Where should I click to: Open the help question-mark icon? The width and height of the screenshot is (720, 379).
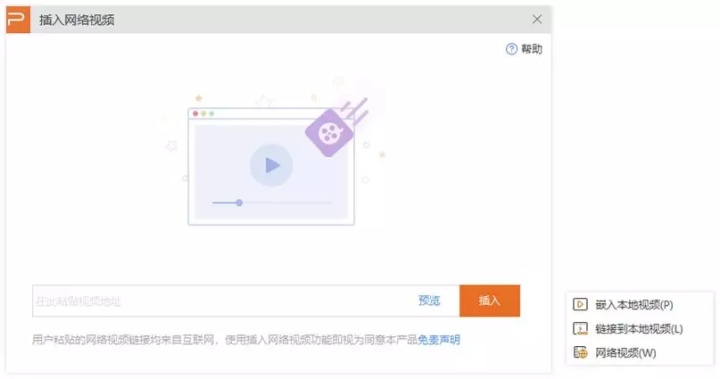coord(511,49)
